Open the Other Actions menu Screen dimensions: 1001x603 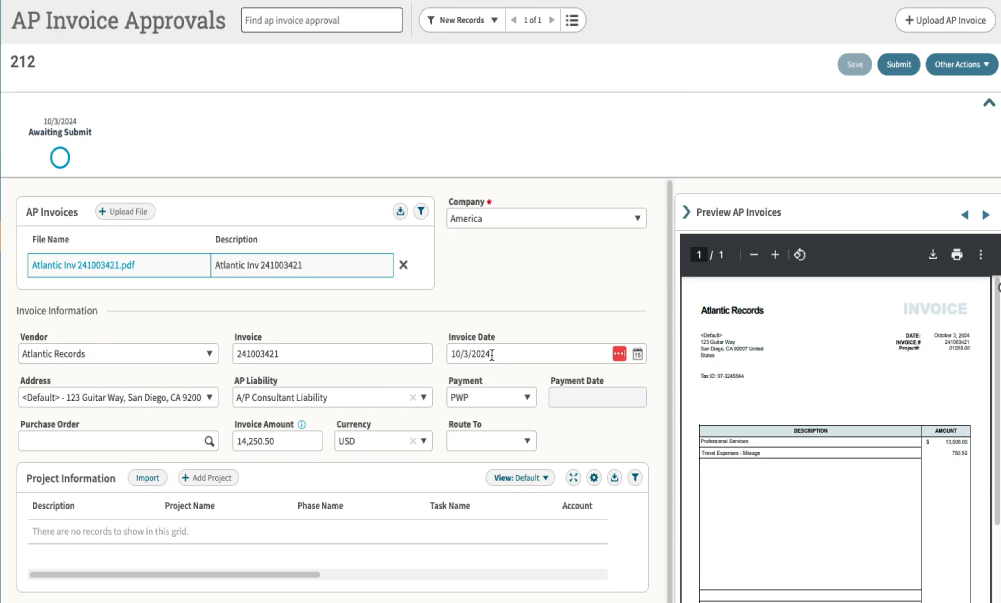(x=961, y=65)
